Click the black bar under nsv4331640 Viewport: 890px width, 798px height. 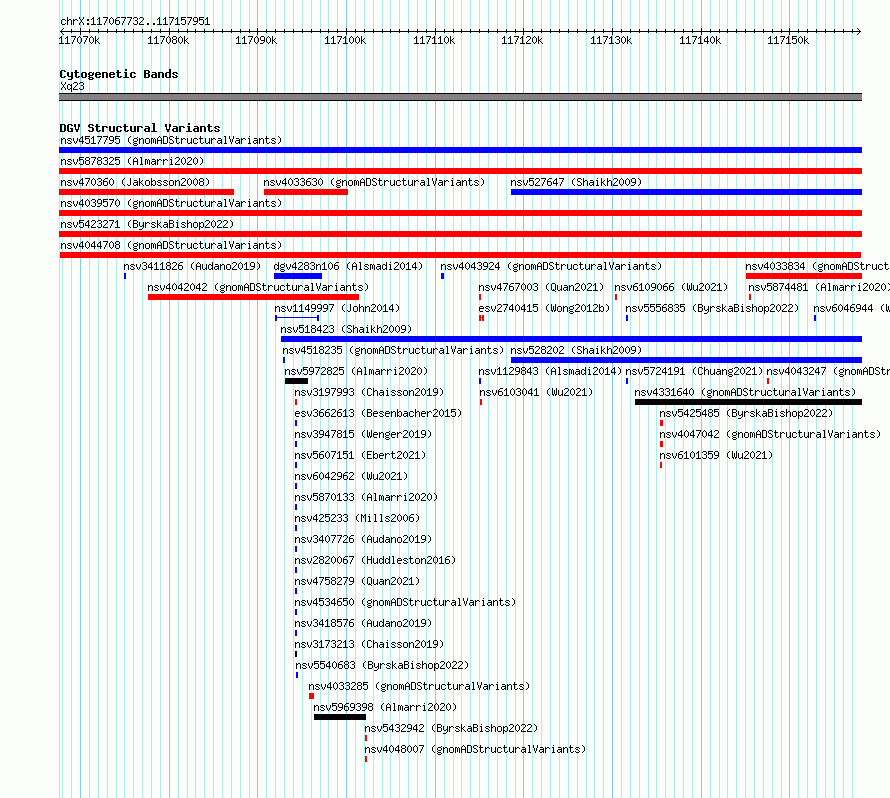pyautogui.click(x=749, y=402)
